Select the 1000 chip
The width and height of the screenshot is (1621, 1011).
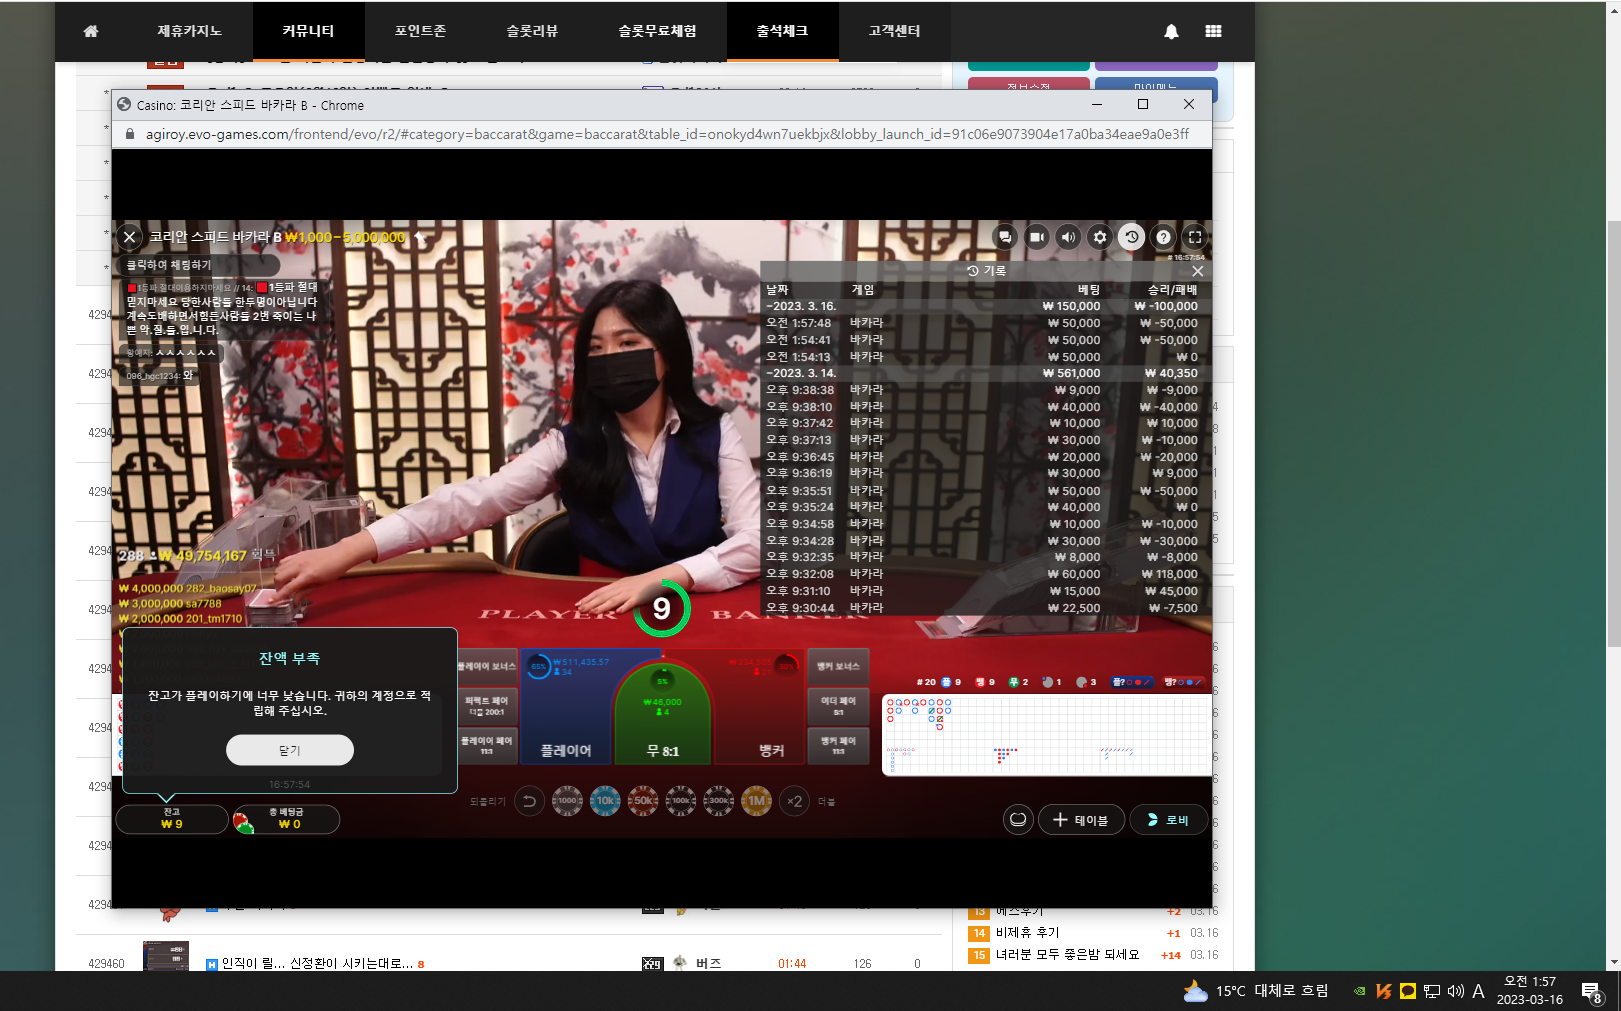click(567, 801)
